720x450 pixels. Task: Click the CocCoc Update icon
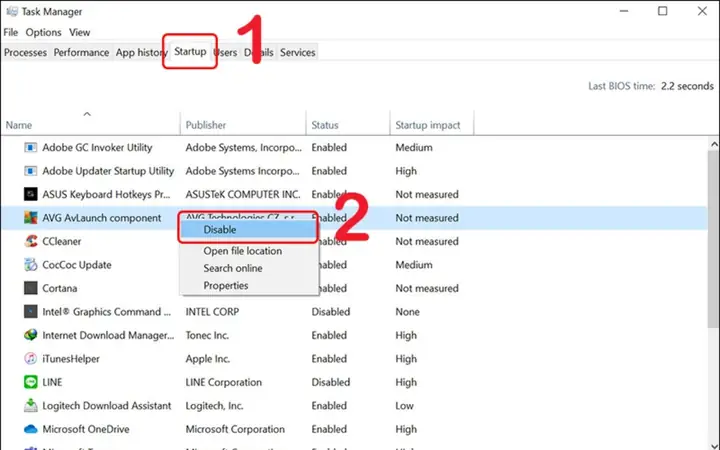tap(30, 264)
